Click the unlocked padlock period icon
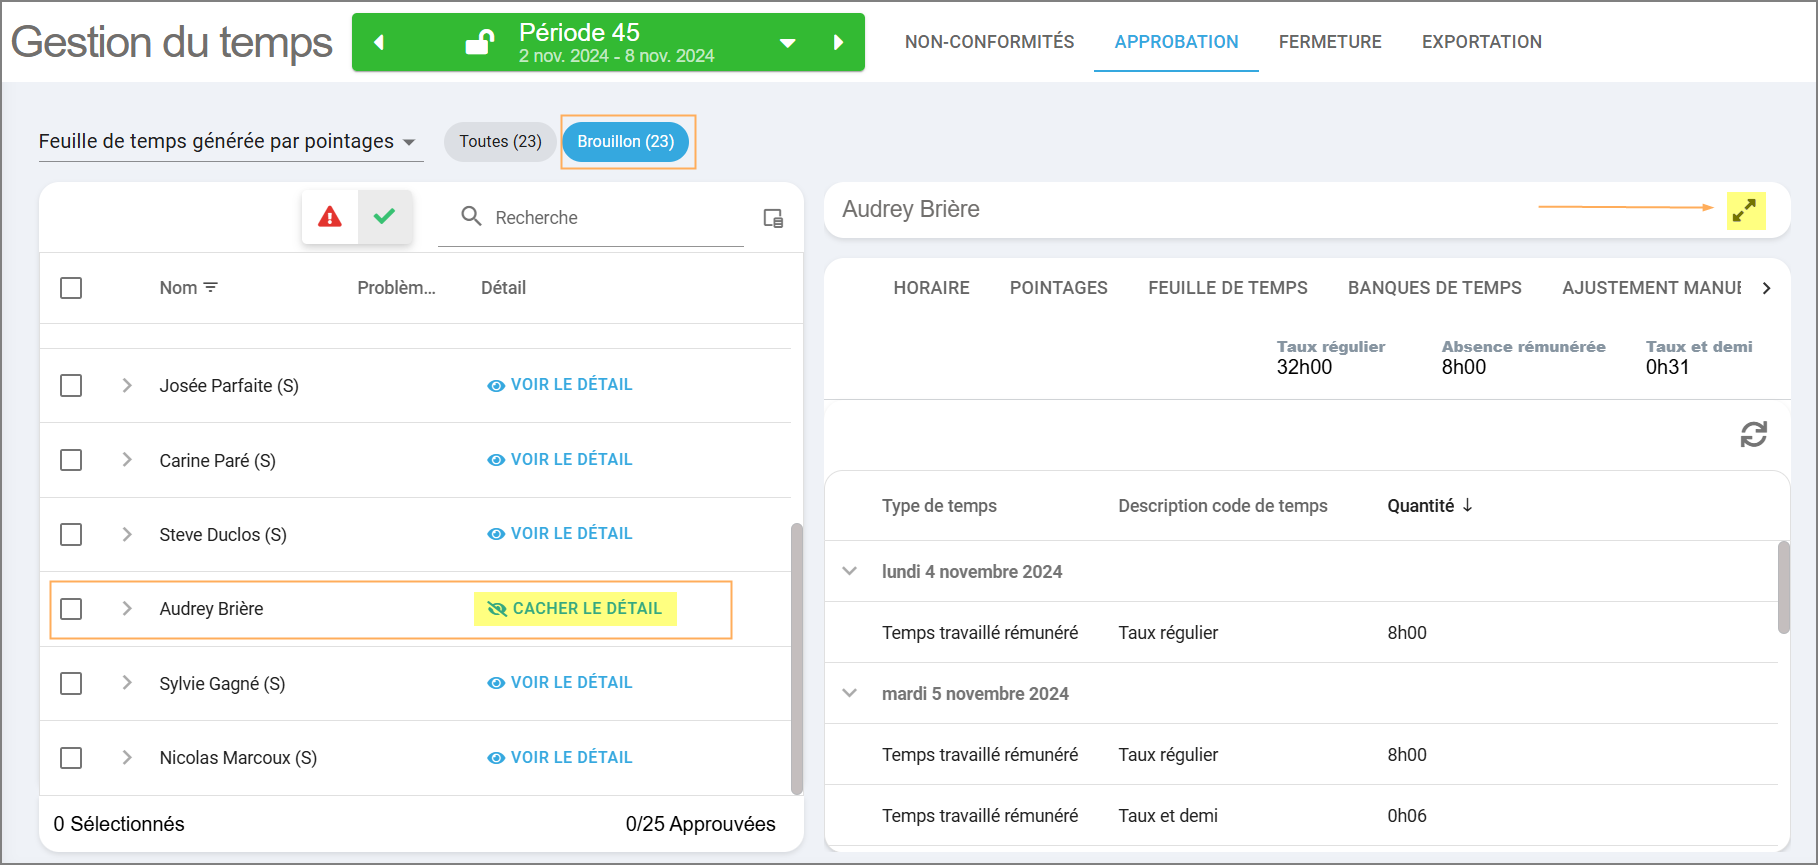The width and height of the screenshot is (1818, 865). [480, 42]
